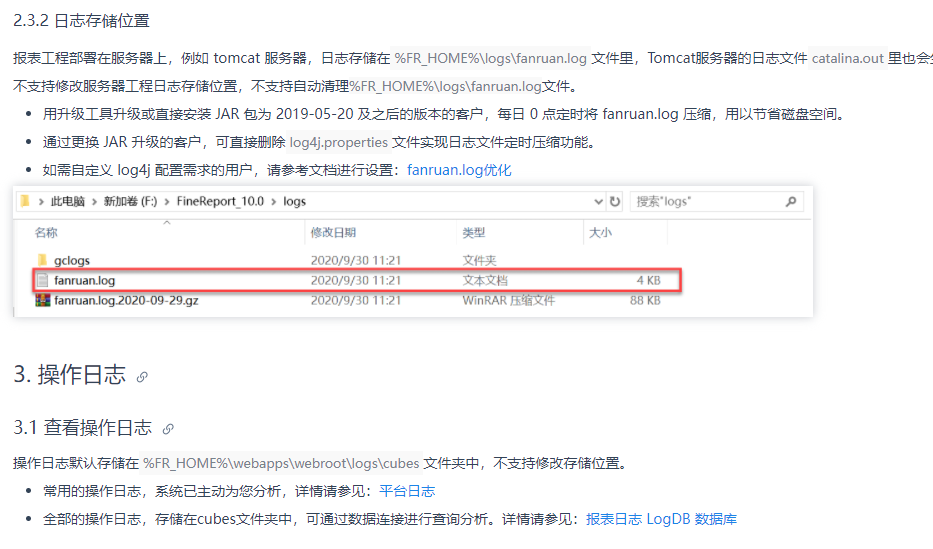Click the %FR_HOME%\webapps\webroot\logs\cubes code text
This screenshot has height=549, width=933.
tap(281, 463)
